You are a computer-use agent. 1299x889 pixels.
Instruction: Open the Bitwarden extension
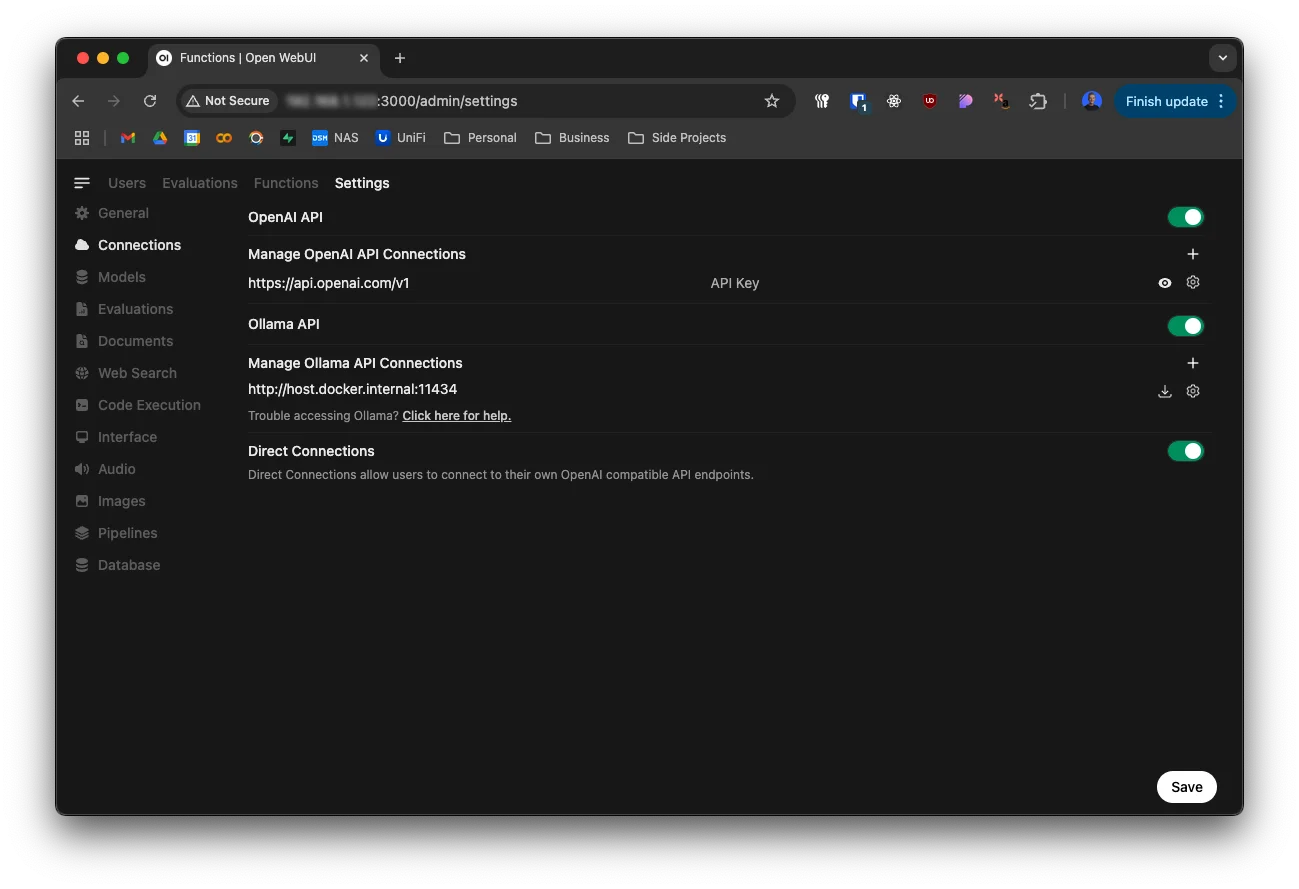pyautogui.click(x=858, y=101)
